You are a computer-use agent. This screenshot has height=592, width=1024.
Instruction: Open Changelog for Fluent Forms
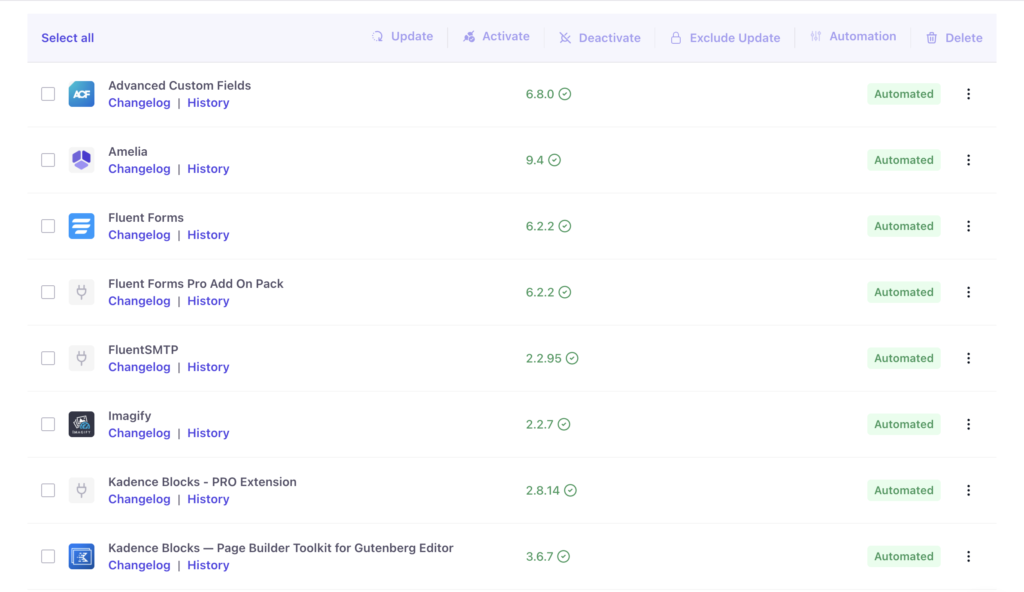click(139, 235)
